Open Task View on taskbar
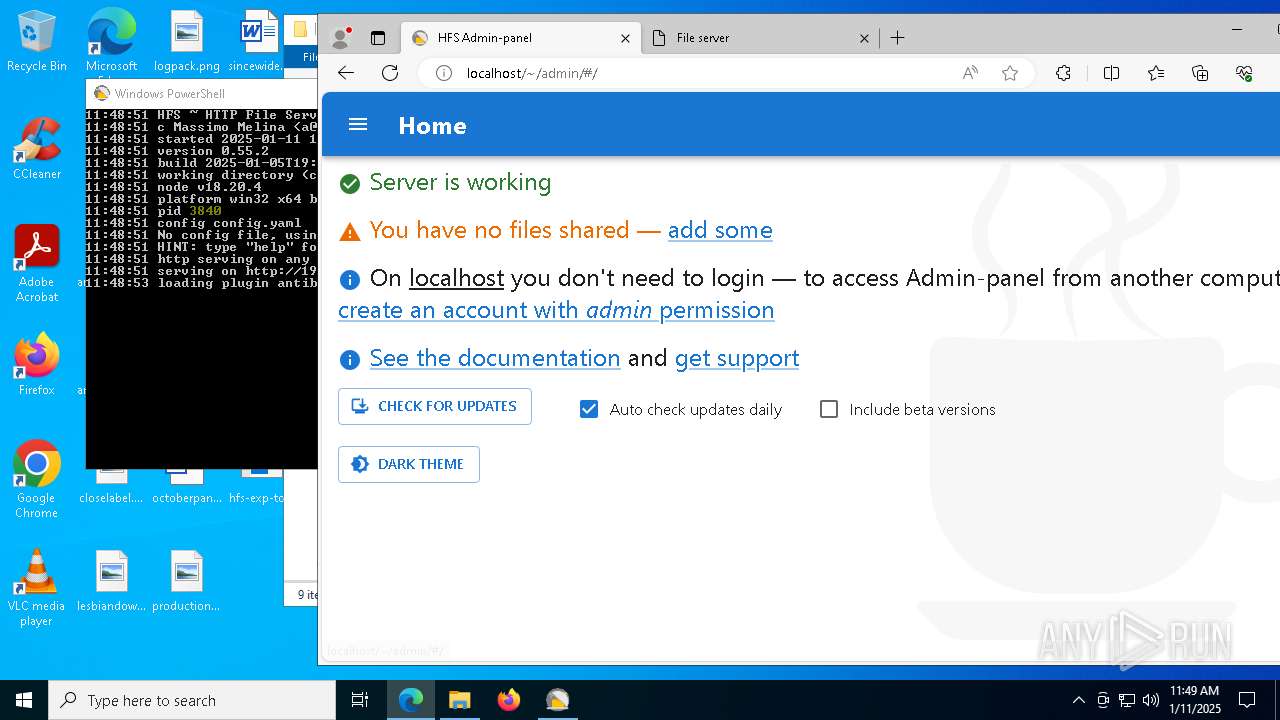This screenshot has width=1280, height=720. pos(360,700)
